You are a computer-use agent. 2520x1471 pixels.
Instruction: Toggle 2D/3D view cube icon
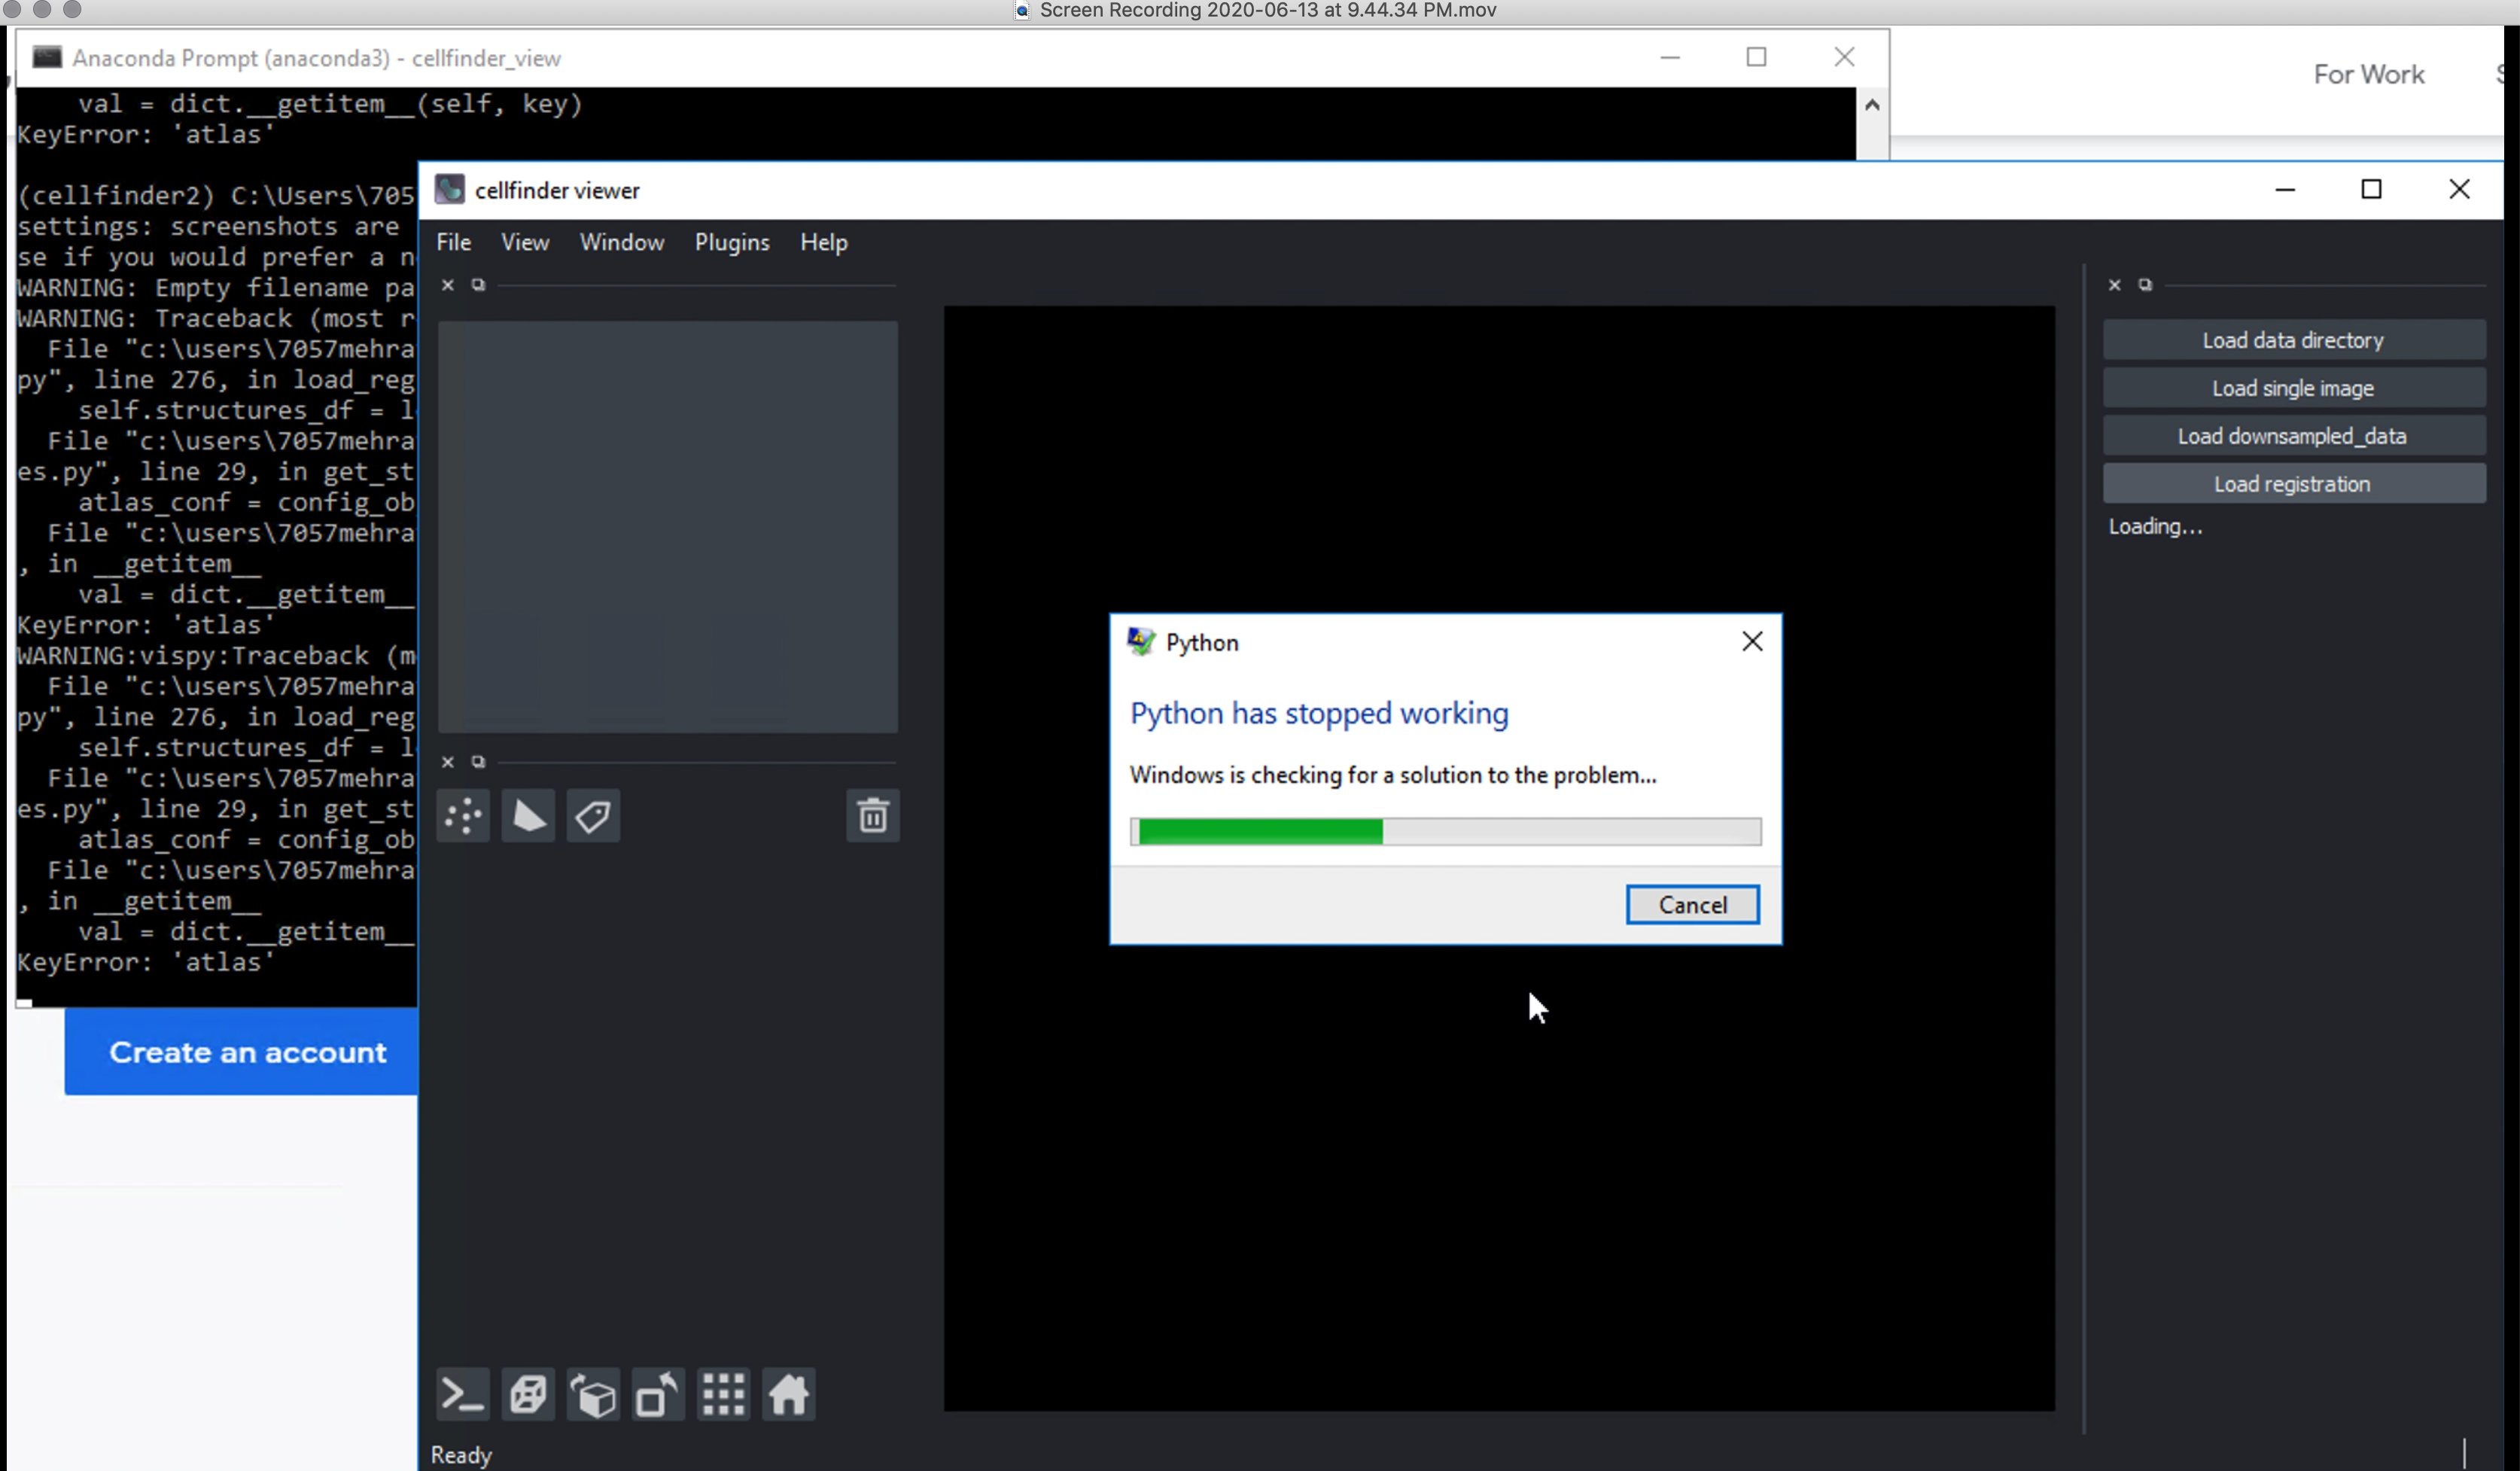(x=528, y=1394)
